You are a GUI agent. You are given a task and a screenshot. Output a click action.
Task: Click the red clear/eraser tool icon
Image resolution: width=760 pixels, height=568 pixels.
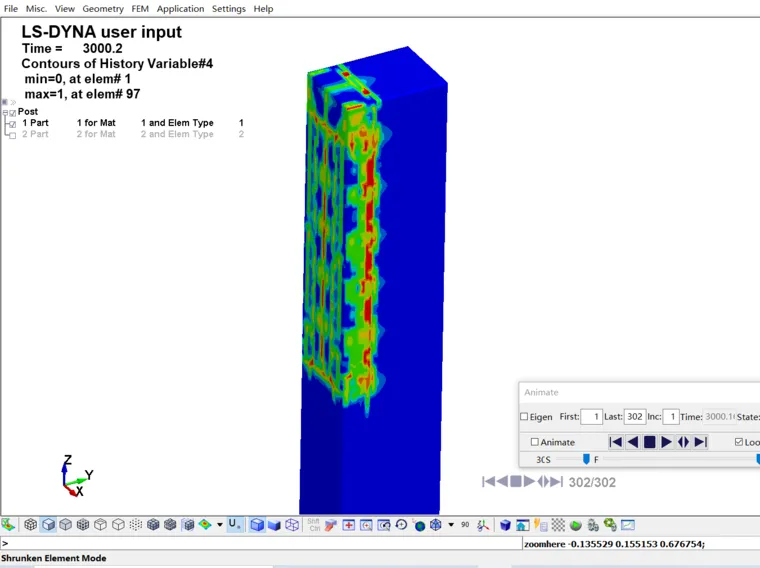click(x=331, y=525)
